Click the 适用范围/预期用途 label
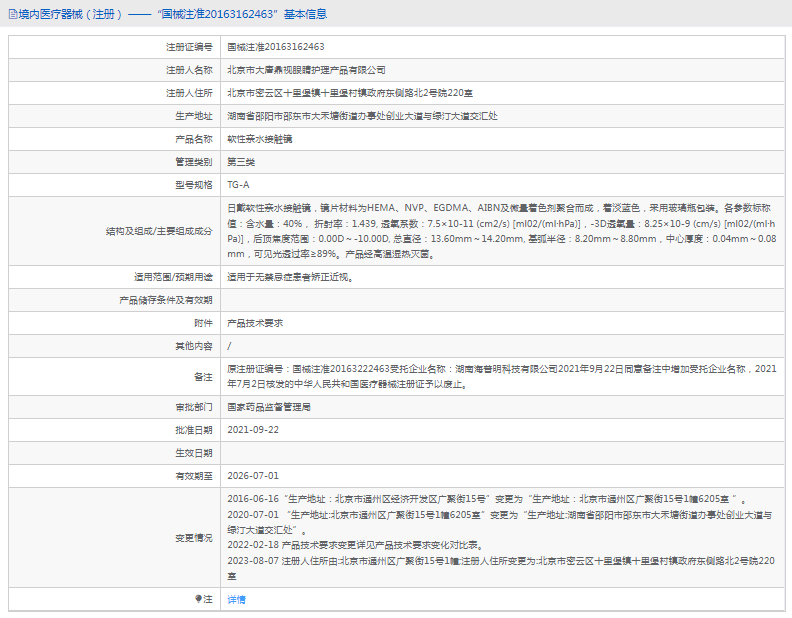The height and width of the screenshot is (618, 792). coord(173,277)
